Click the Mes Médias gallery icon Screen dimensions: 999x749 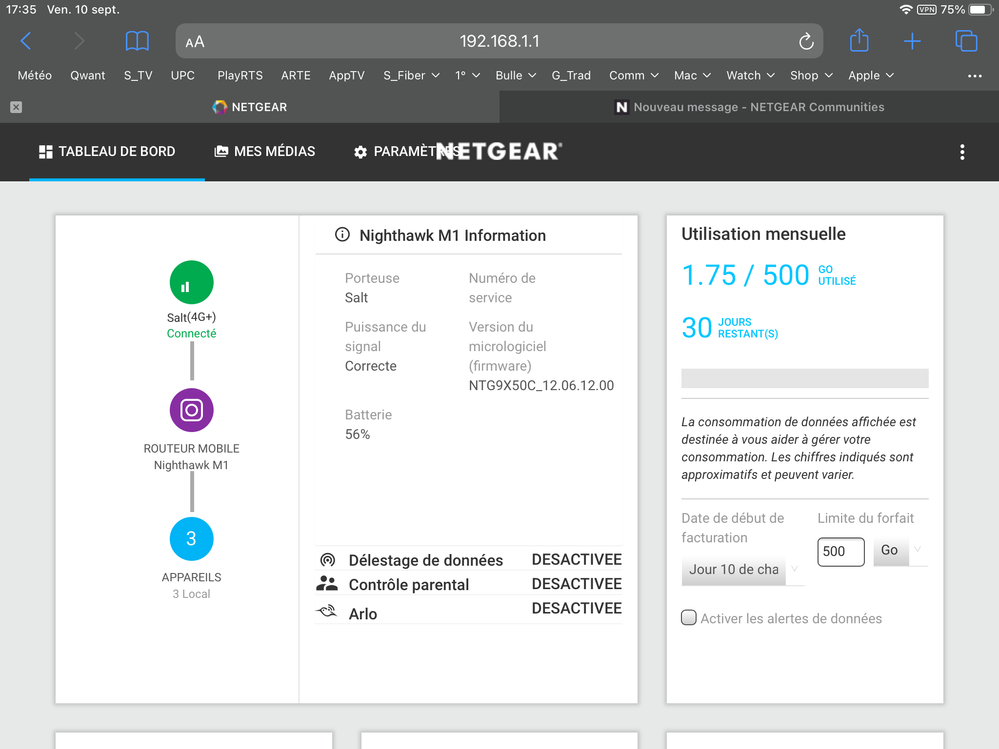point(221,152)
